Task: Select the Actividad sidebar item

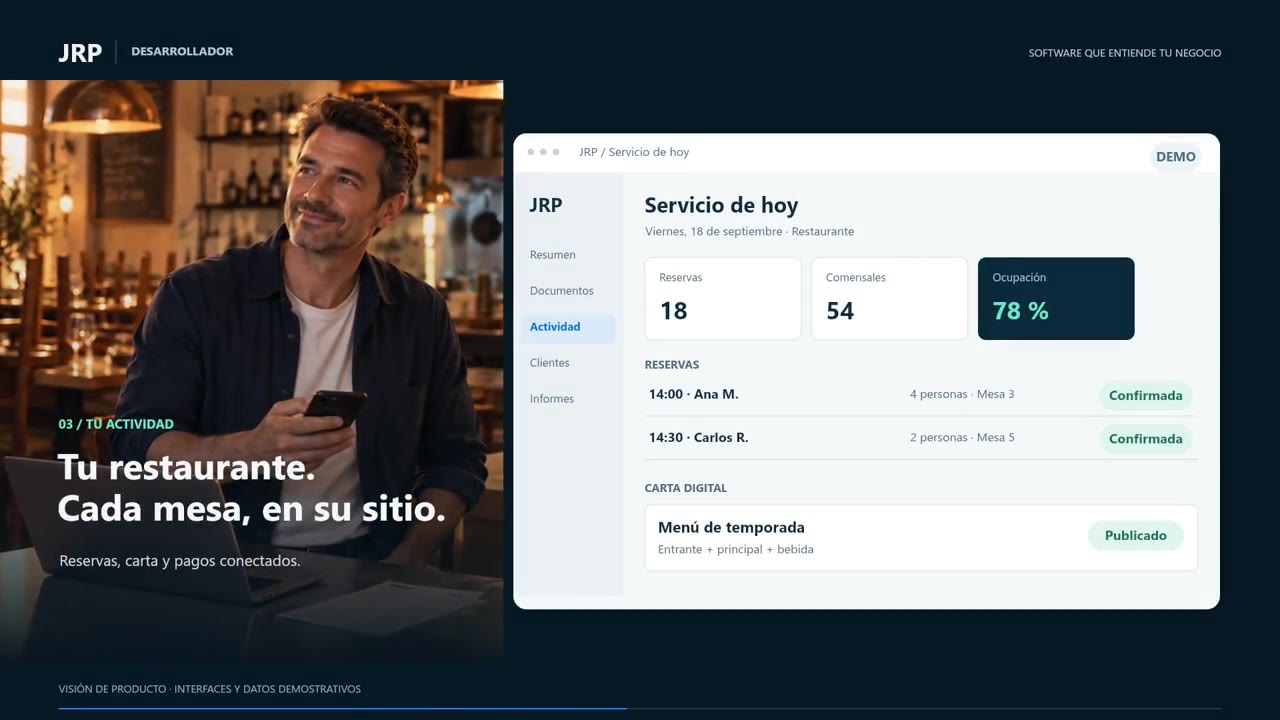Action: click(568, 327)
